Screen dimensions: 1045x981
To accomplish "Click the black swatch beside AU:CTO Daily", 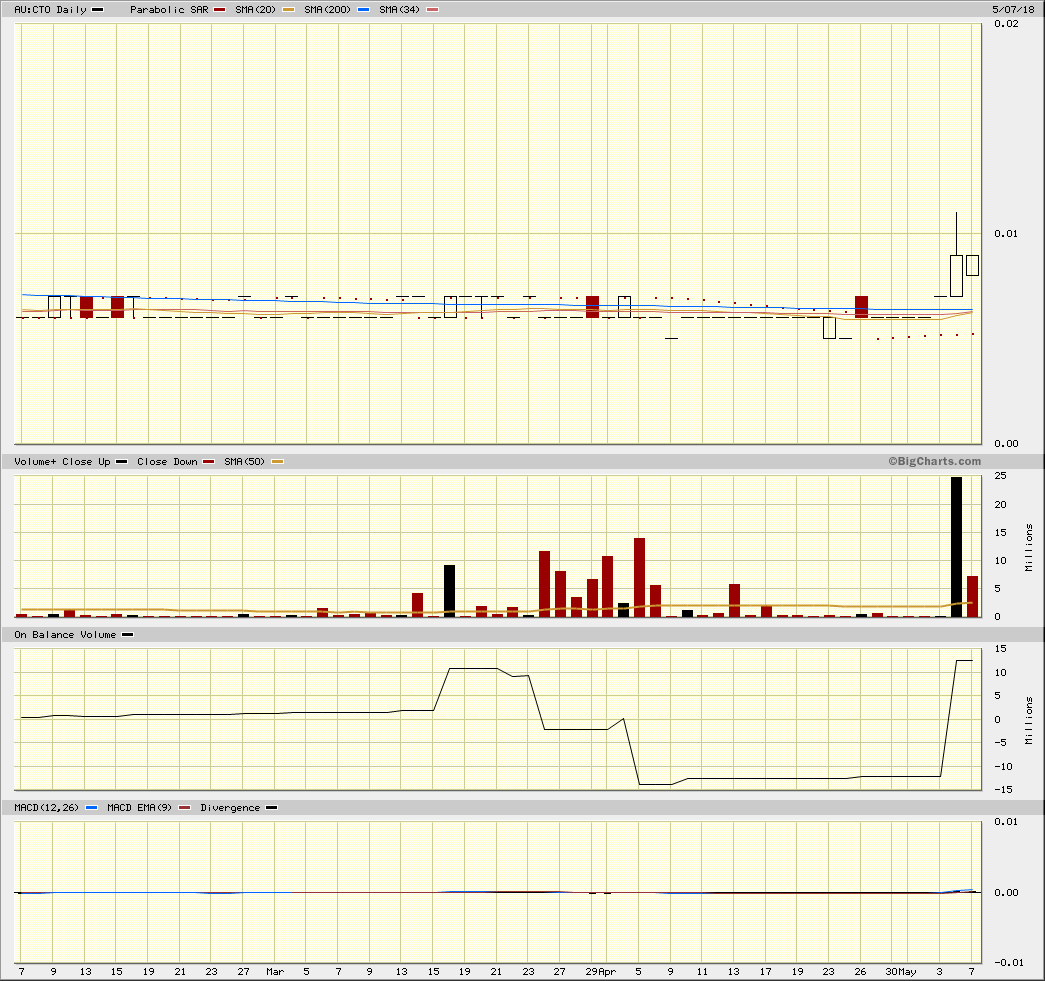I will (x=97, y=9).
